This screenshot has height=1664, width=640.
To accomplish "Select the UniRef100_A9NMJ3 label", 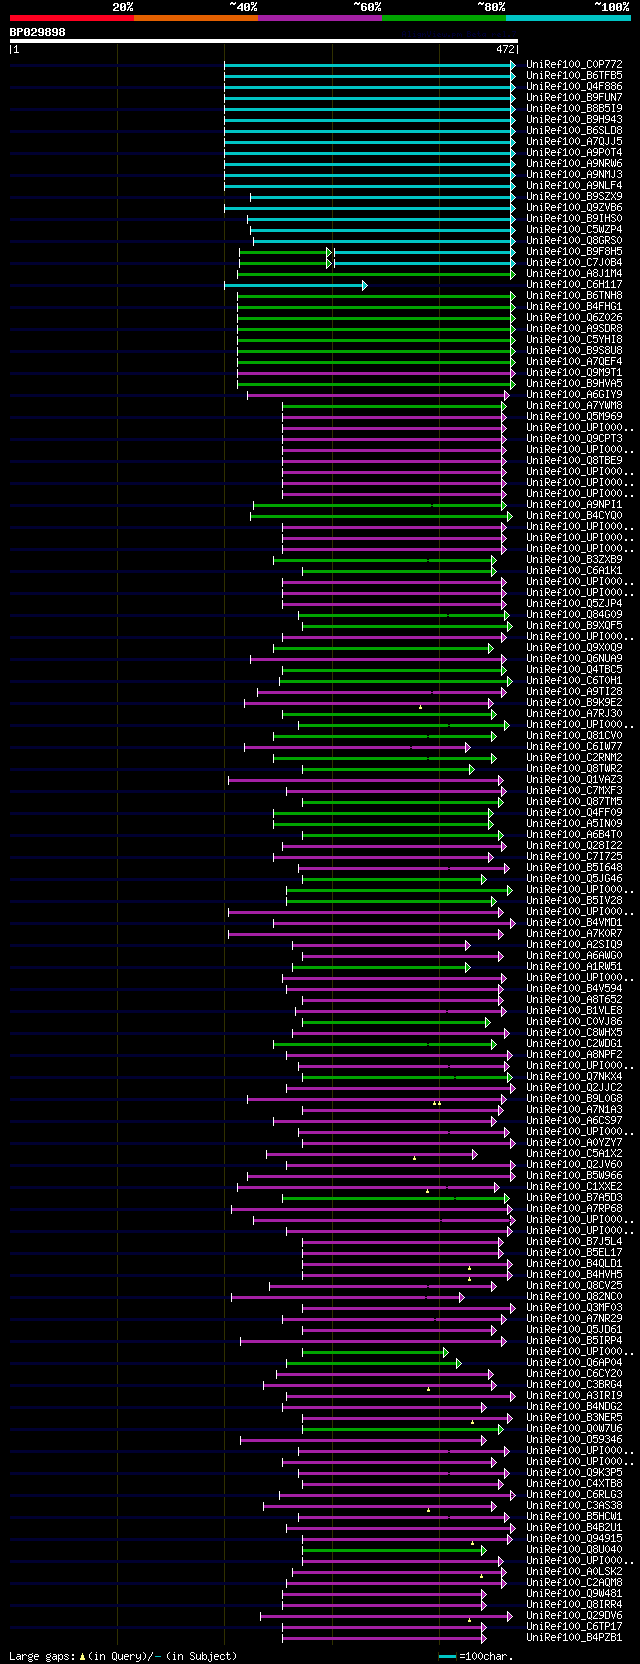I will (574, 174).
